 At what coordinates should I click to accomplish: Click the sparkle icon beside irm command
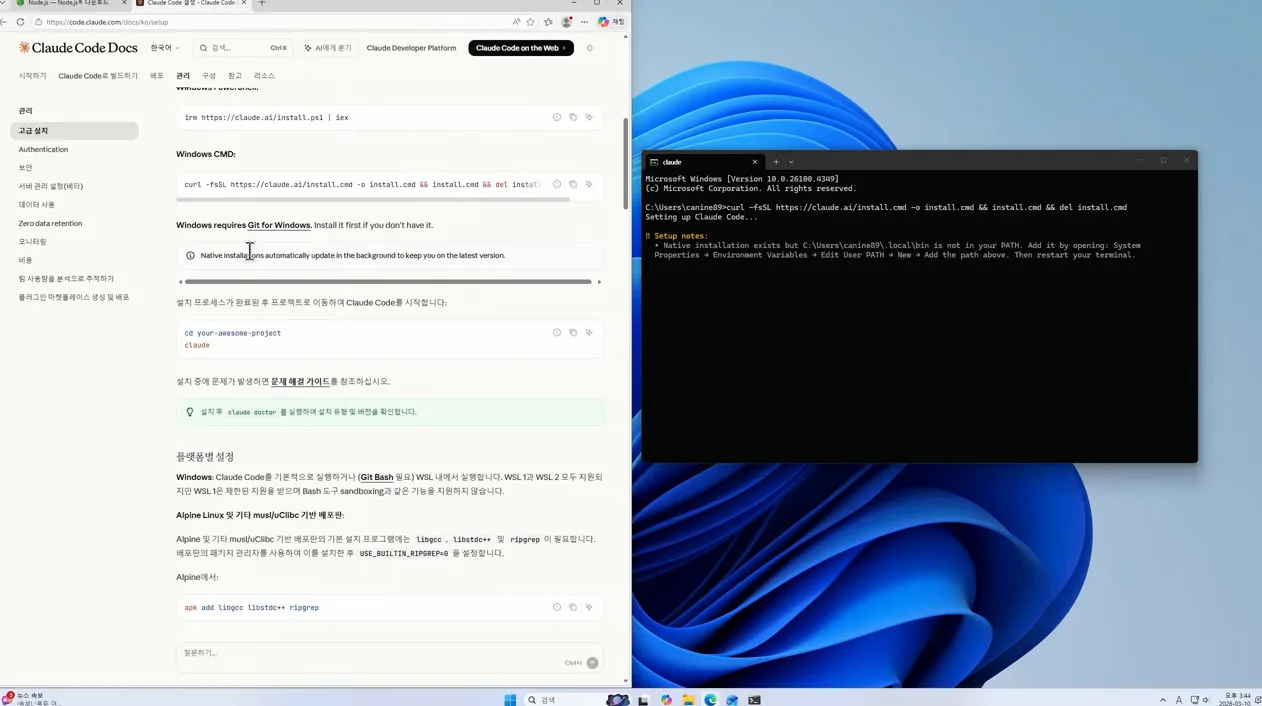(x=589, y=117)
